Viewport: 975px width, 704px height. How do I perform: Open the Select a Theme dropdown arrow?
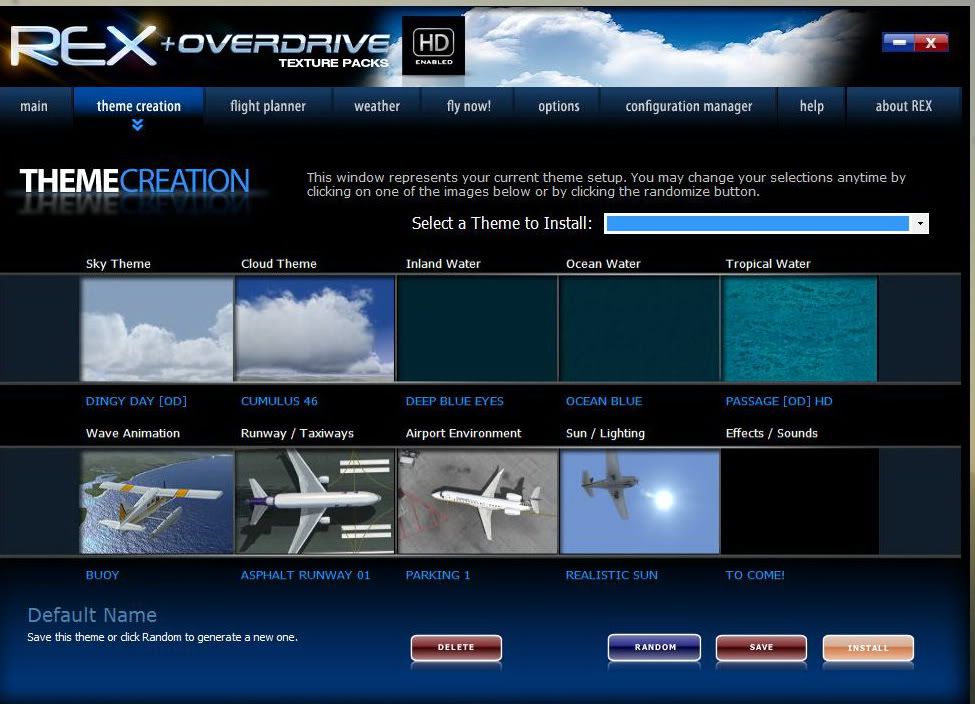920,224
